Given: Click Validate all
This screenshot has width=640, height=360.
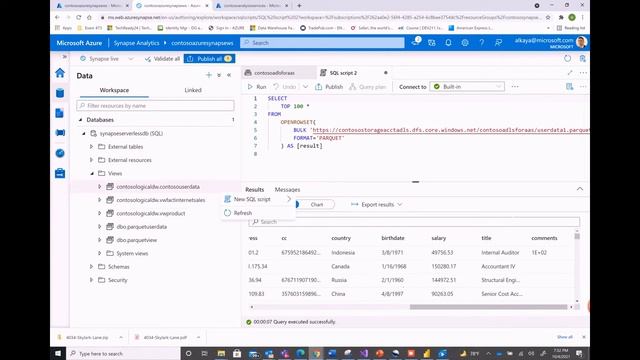Looking at the screenshot, I should (162, 59).
